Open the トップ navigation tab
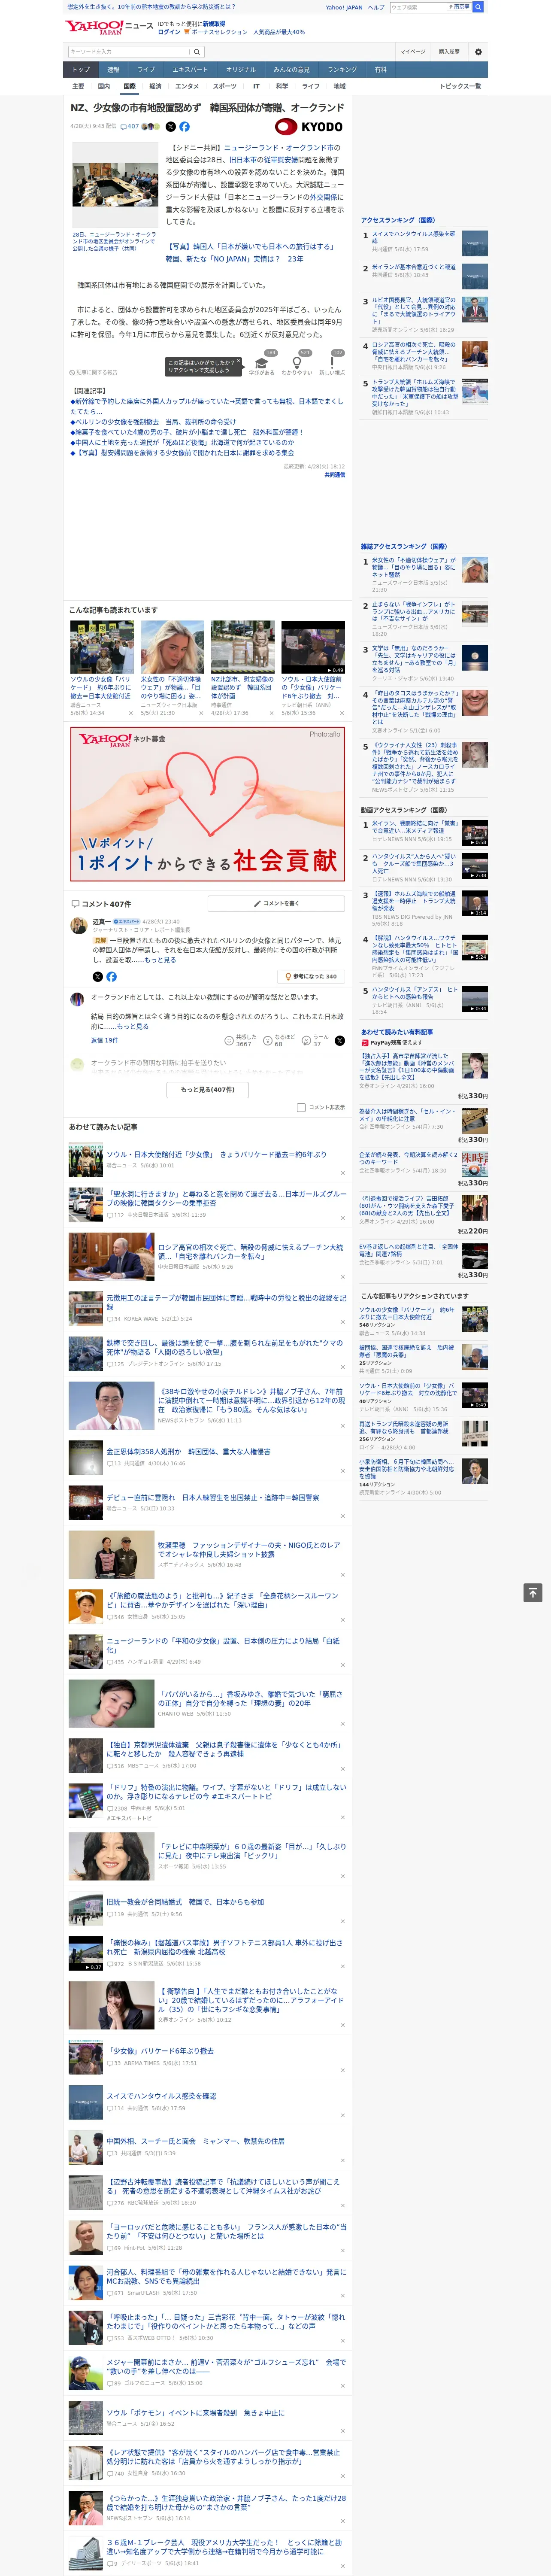The width and height of the screenshot is (551, 2576). click(x=81, y=70)
